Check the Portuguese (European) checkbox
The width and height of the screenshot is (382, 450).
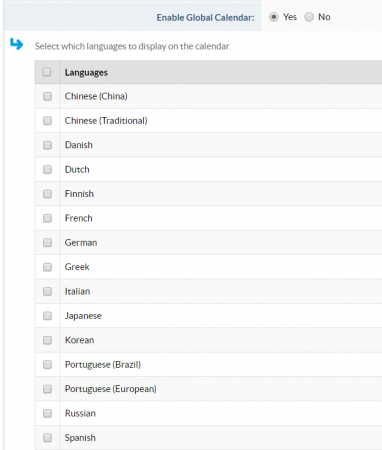tap(47, 389)
